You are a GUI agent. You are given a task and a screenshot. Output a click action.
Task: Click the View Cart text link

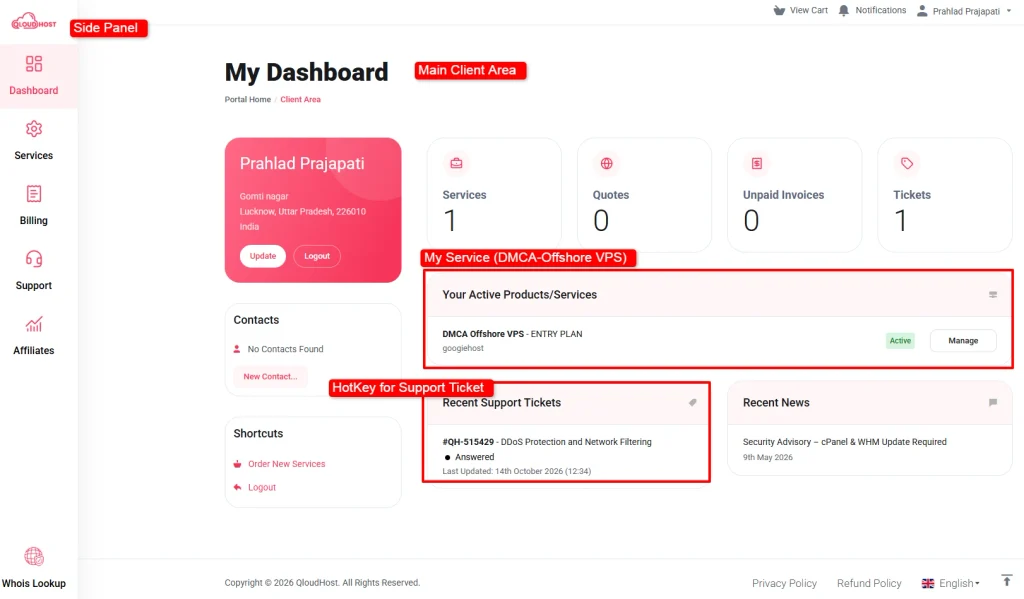808,10
